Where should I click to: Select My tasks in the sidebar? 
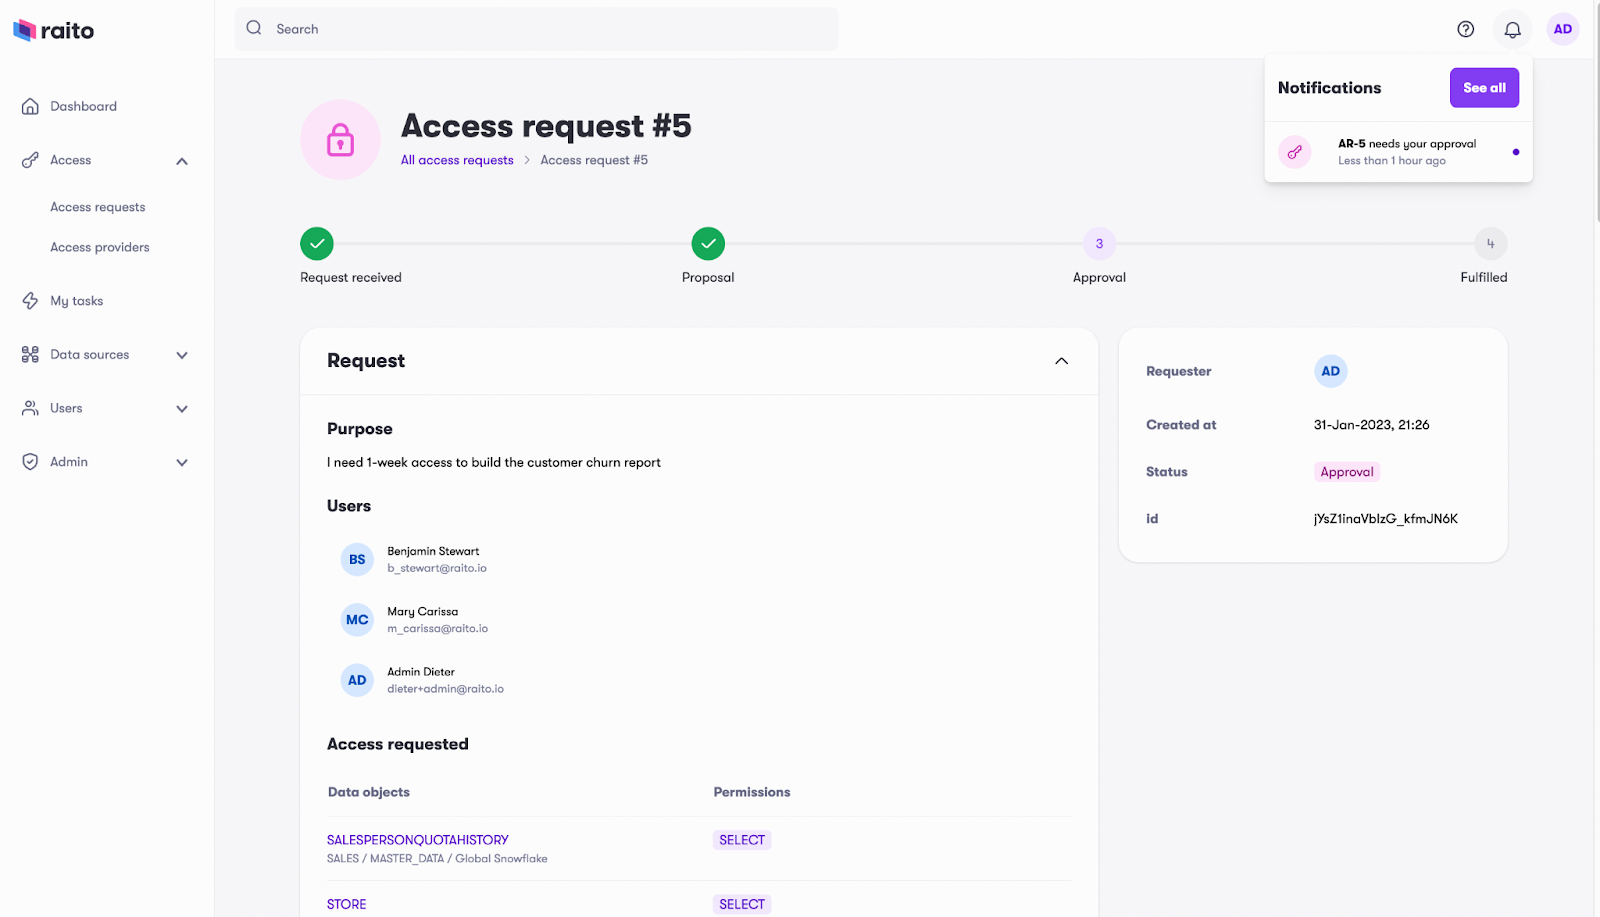point(78,300)
